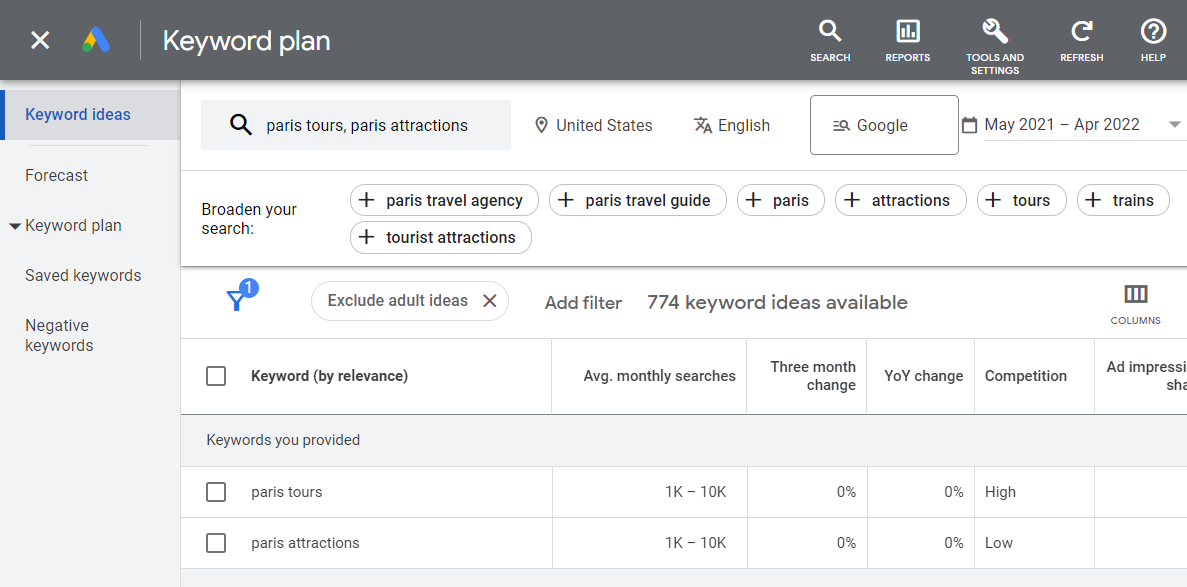The width and height of the screenshot is (1187, 587).
Task: Expand the Keyword plan sidebar section
Action: [15, 226]
